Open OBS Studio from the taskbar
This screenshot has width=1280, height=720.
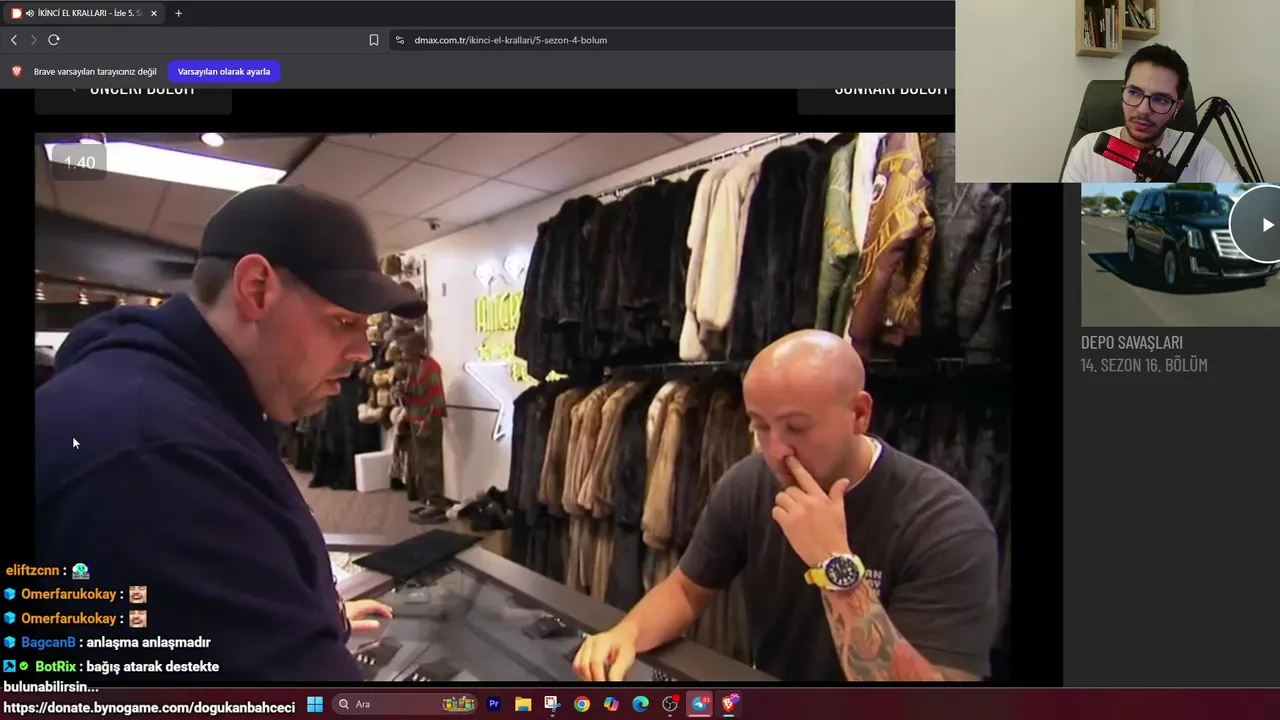point(670,704)
